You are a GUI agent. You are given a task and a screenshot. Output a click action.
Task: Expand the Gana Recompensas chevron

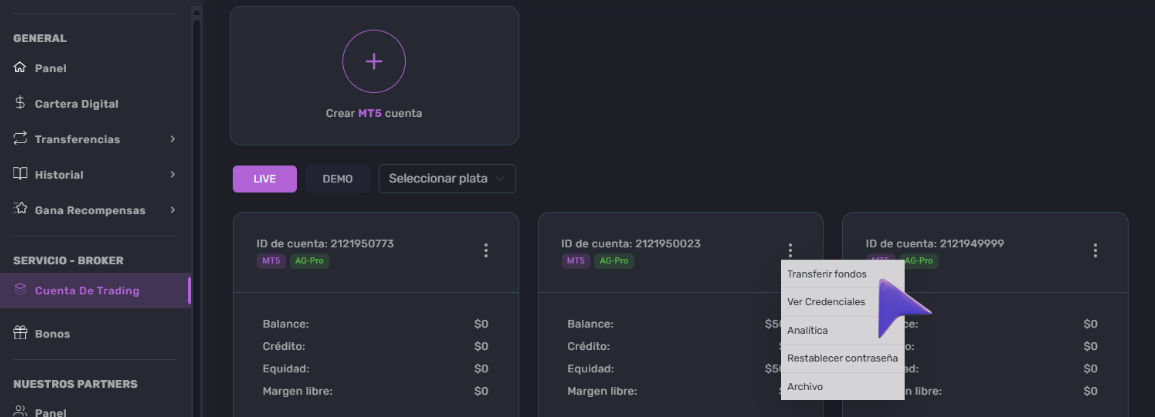tap(172, 210)
